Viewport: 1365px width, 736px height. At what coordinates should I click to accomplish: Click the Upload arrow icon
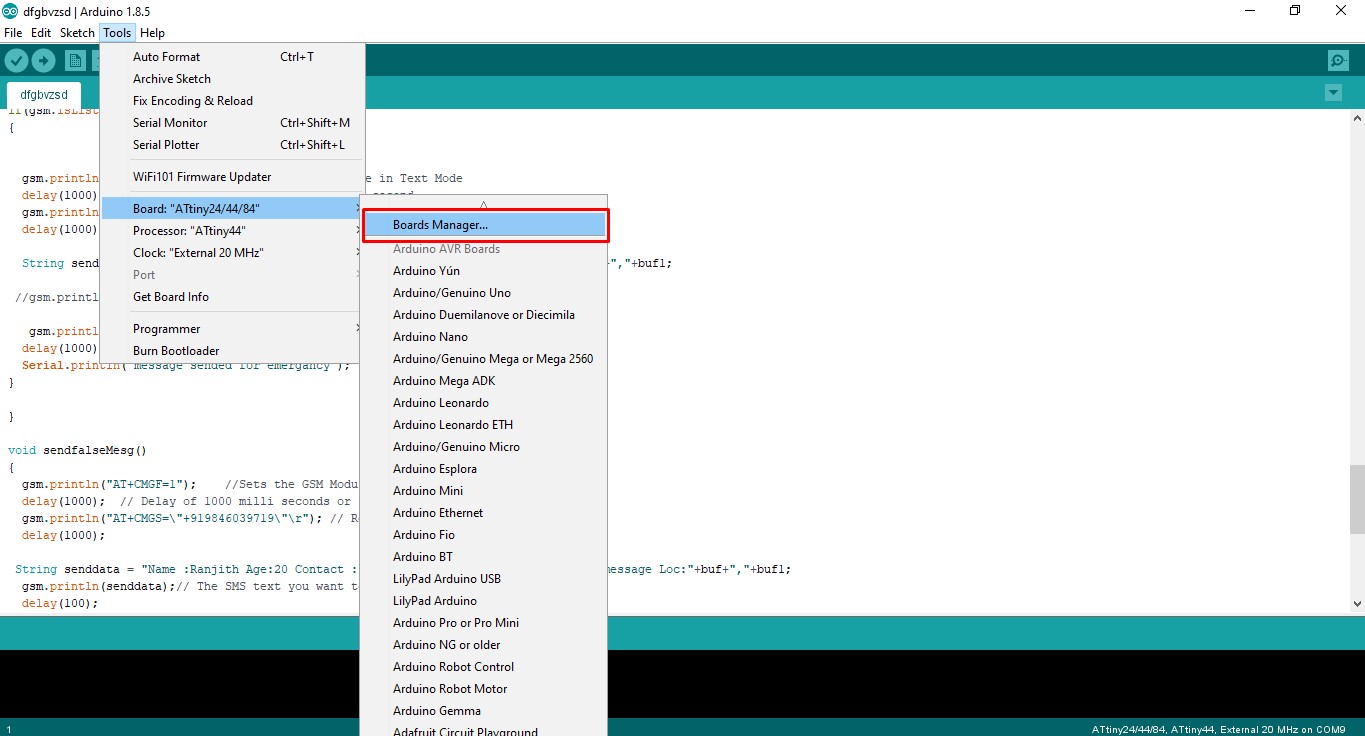(44, 61)
